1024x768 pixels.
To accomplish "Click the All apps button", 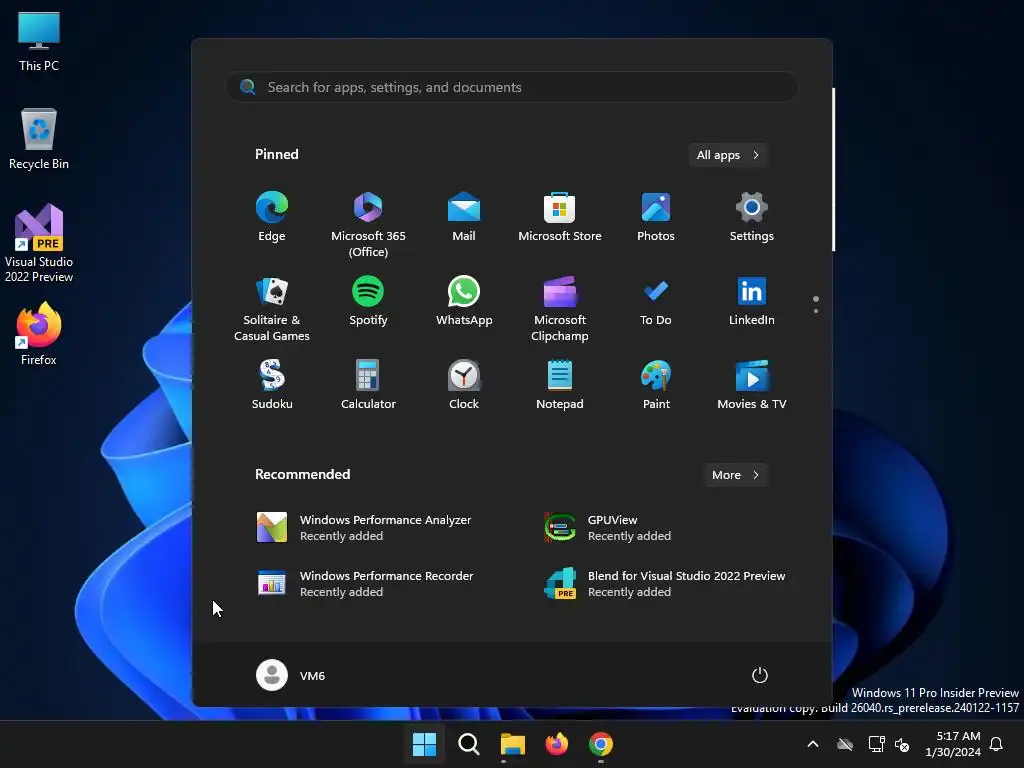I will click(x=728, y=155).
